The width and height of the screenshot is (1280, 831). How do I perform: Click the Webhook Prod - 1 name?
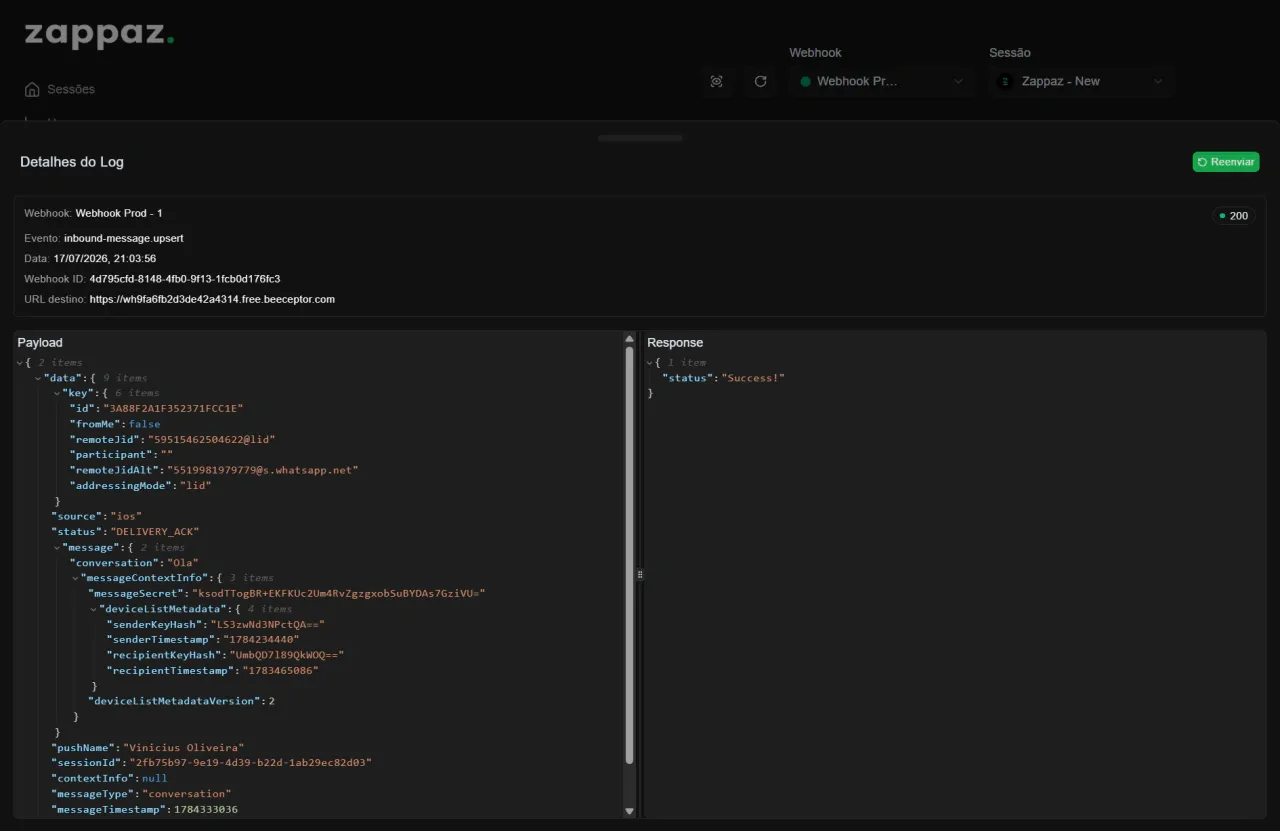(119, 213)
